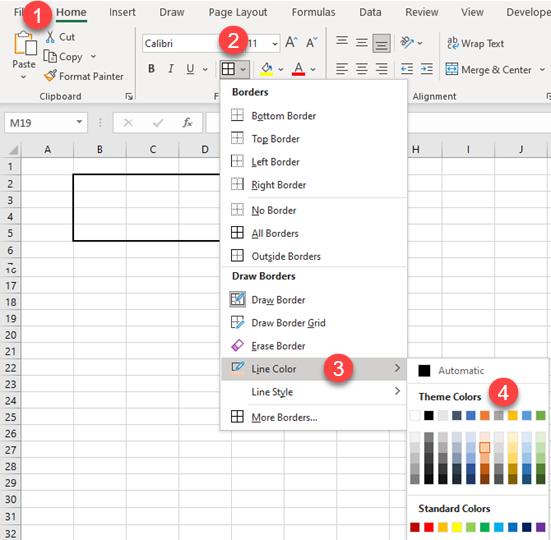Choose the Draw Border Grid option

[278, 323]
